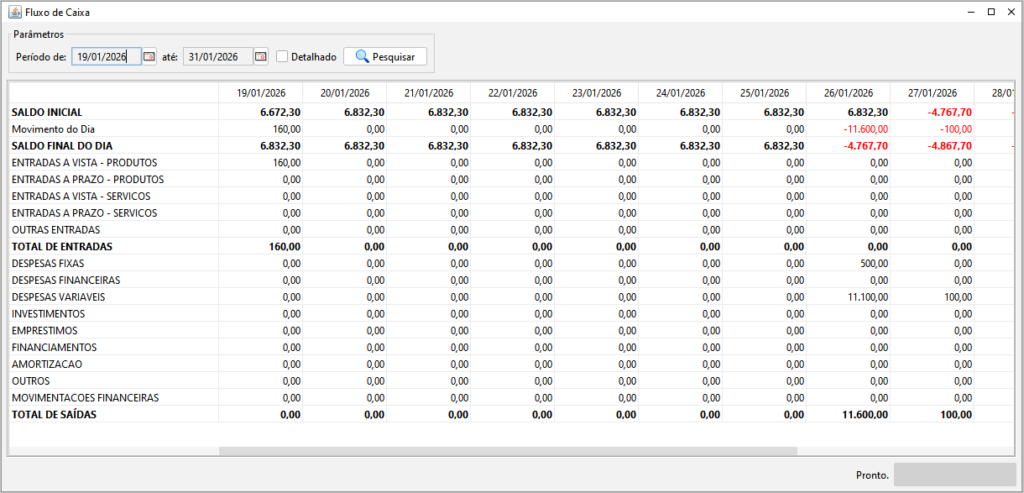Click the Java app icon in title bar
Screen dimensions: 1024x493
click(13, 11)
